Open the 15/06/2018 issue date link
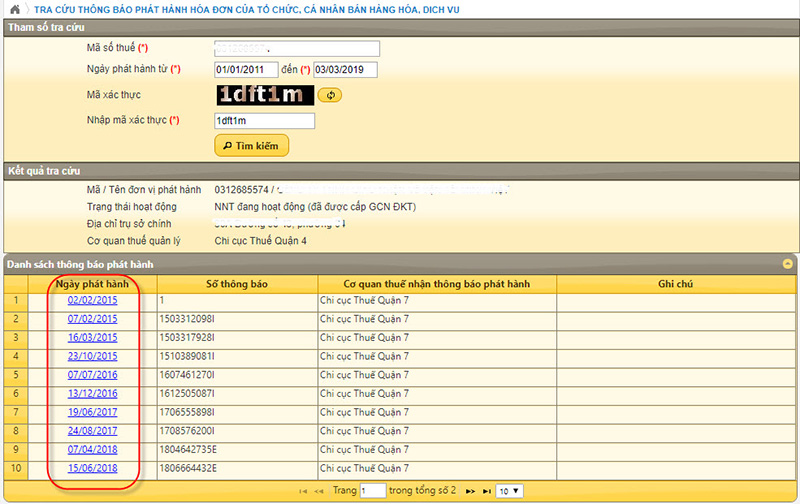The image size is (800, 504). point(92,467)
